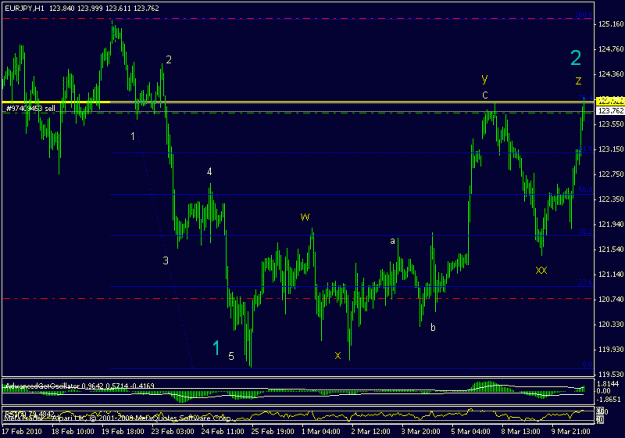Screen dimensions: 625x438
Task: Click the 9 Mar 21:00 time label
Action: [570, 431]
